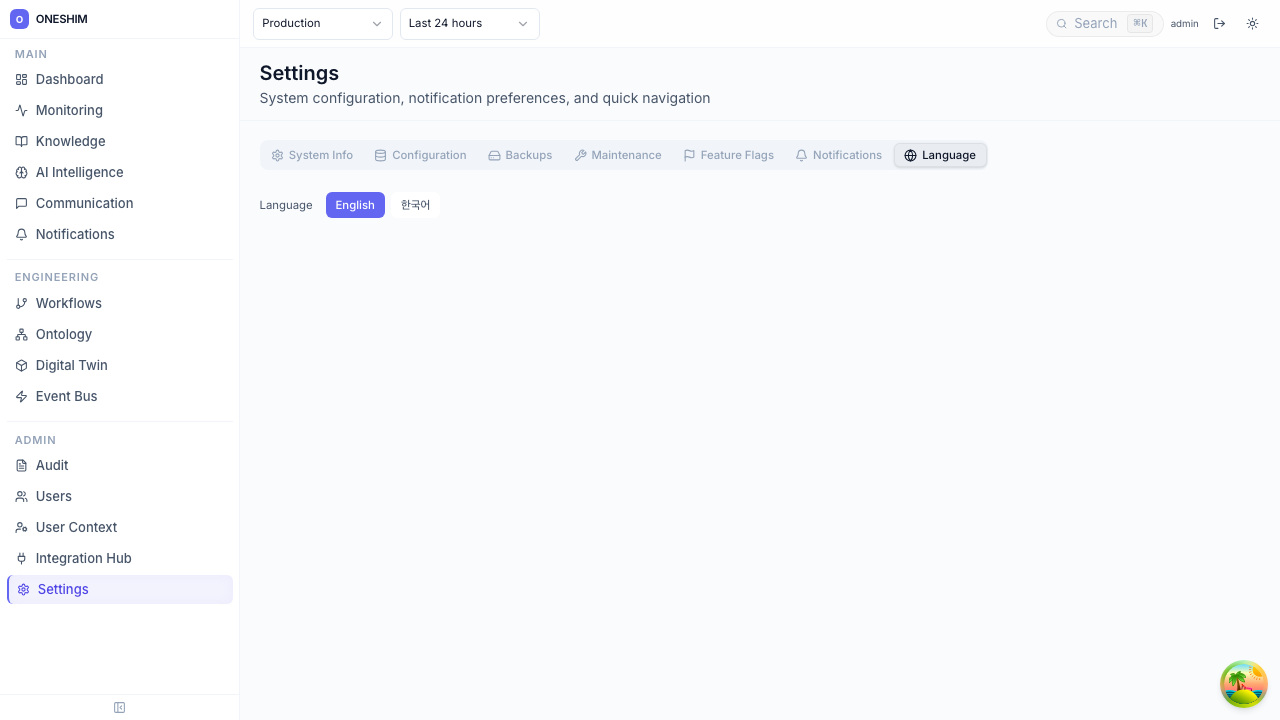The height and width of the screenshot is (720, 1280).
Task: Click the Ontology hierarchy icon in sidebar
Action: coord(21,335)
